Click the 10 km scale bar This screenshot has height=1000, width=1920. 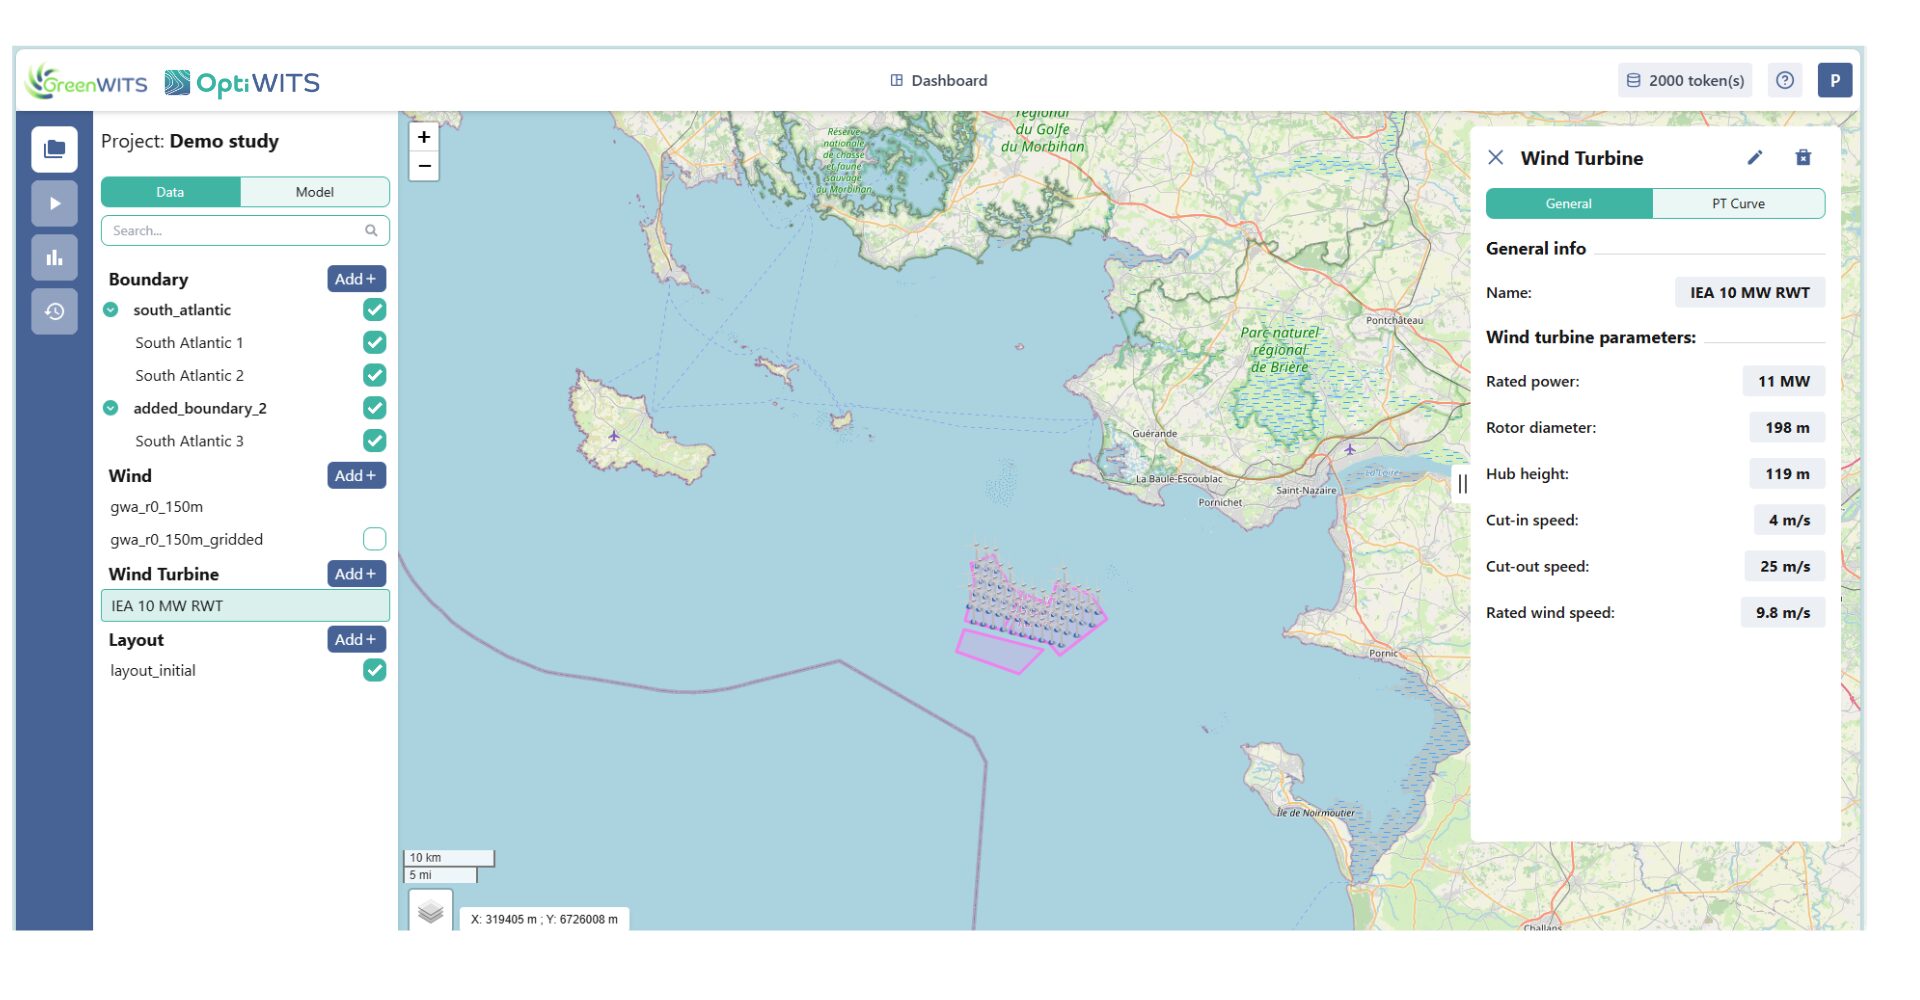click(x=449, y=858)
